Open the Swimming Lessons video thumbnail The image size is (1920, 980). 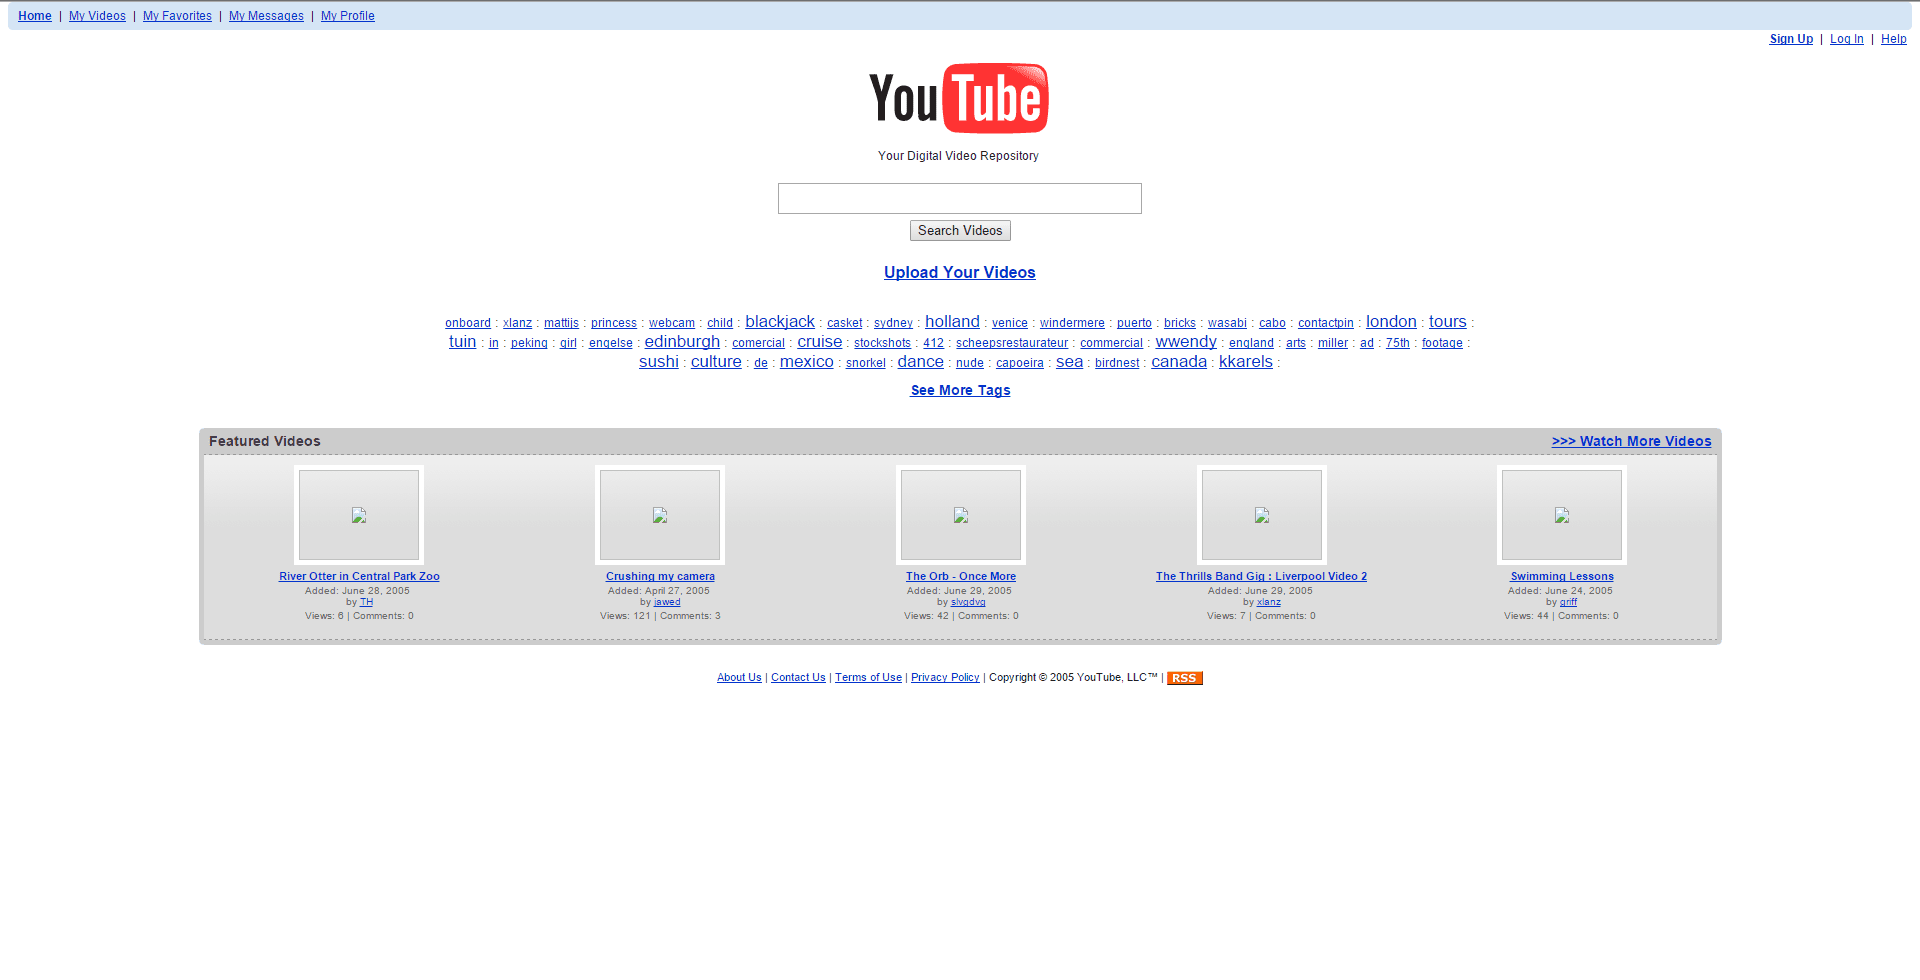click(x=1561, y=514)
